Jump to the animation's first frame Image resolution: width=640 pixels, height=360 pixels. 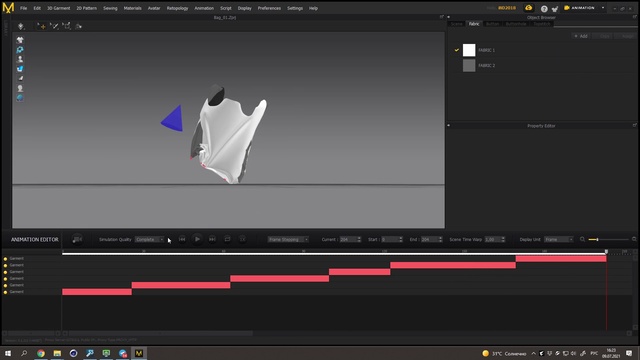[182, 239]
